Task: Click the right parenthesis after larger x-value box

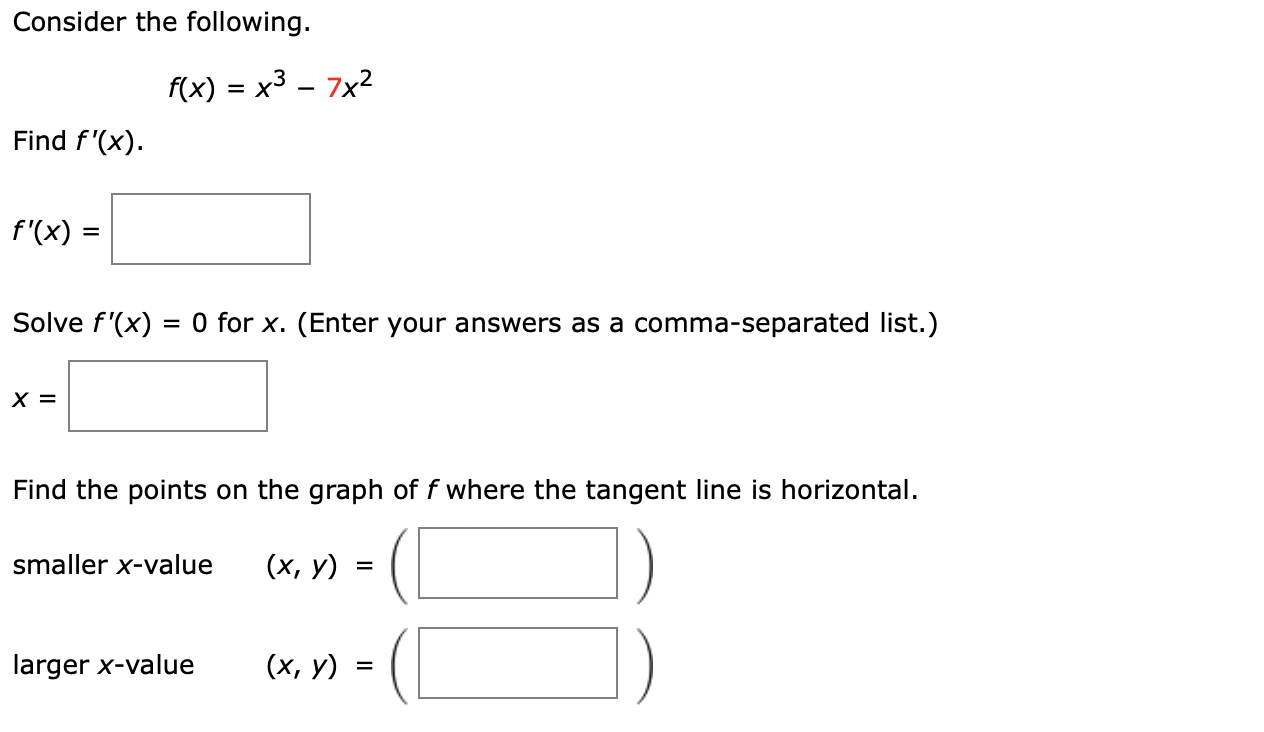Action: click(643, 663)
